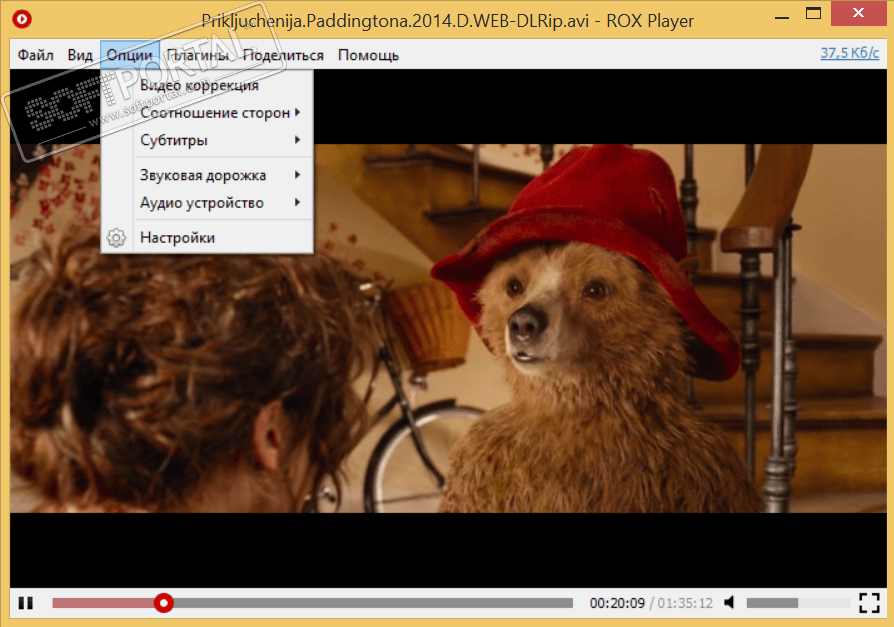Expand the Соотношение сторон submenu

(207, 113)
